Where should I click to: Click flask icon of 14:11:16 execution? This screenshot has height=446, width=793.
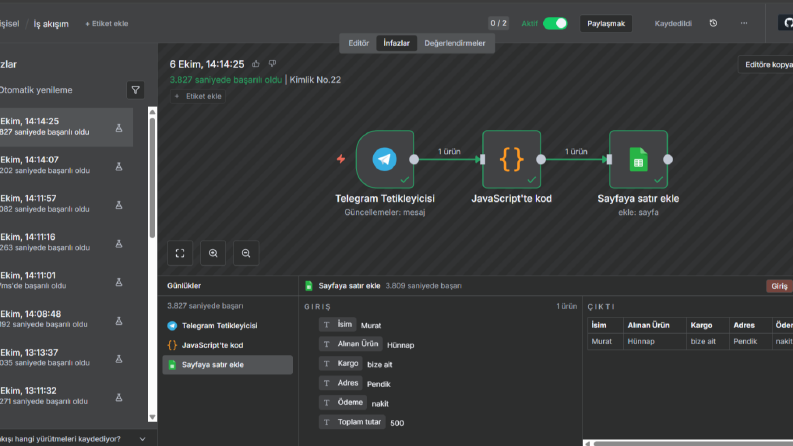coord(119,244)
